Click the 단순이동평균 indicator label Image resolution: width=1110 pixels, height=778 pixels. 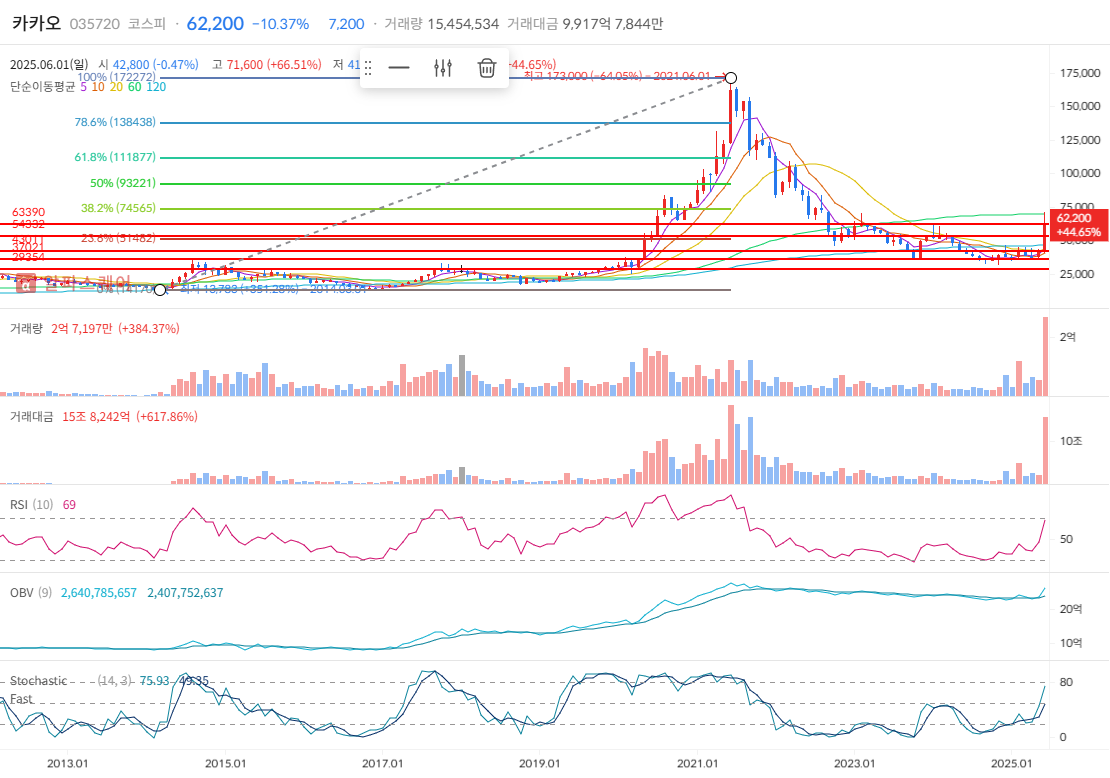[42, 87]
